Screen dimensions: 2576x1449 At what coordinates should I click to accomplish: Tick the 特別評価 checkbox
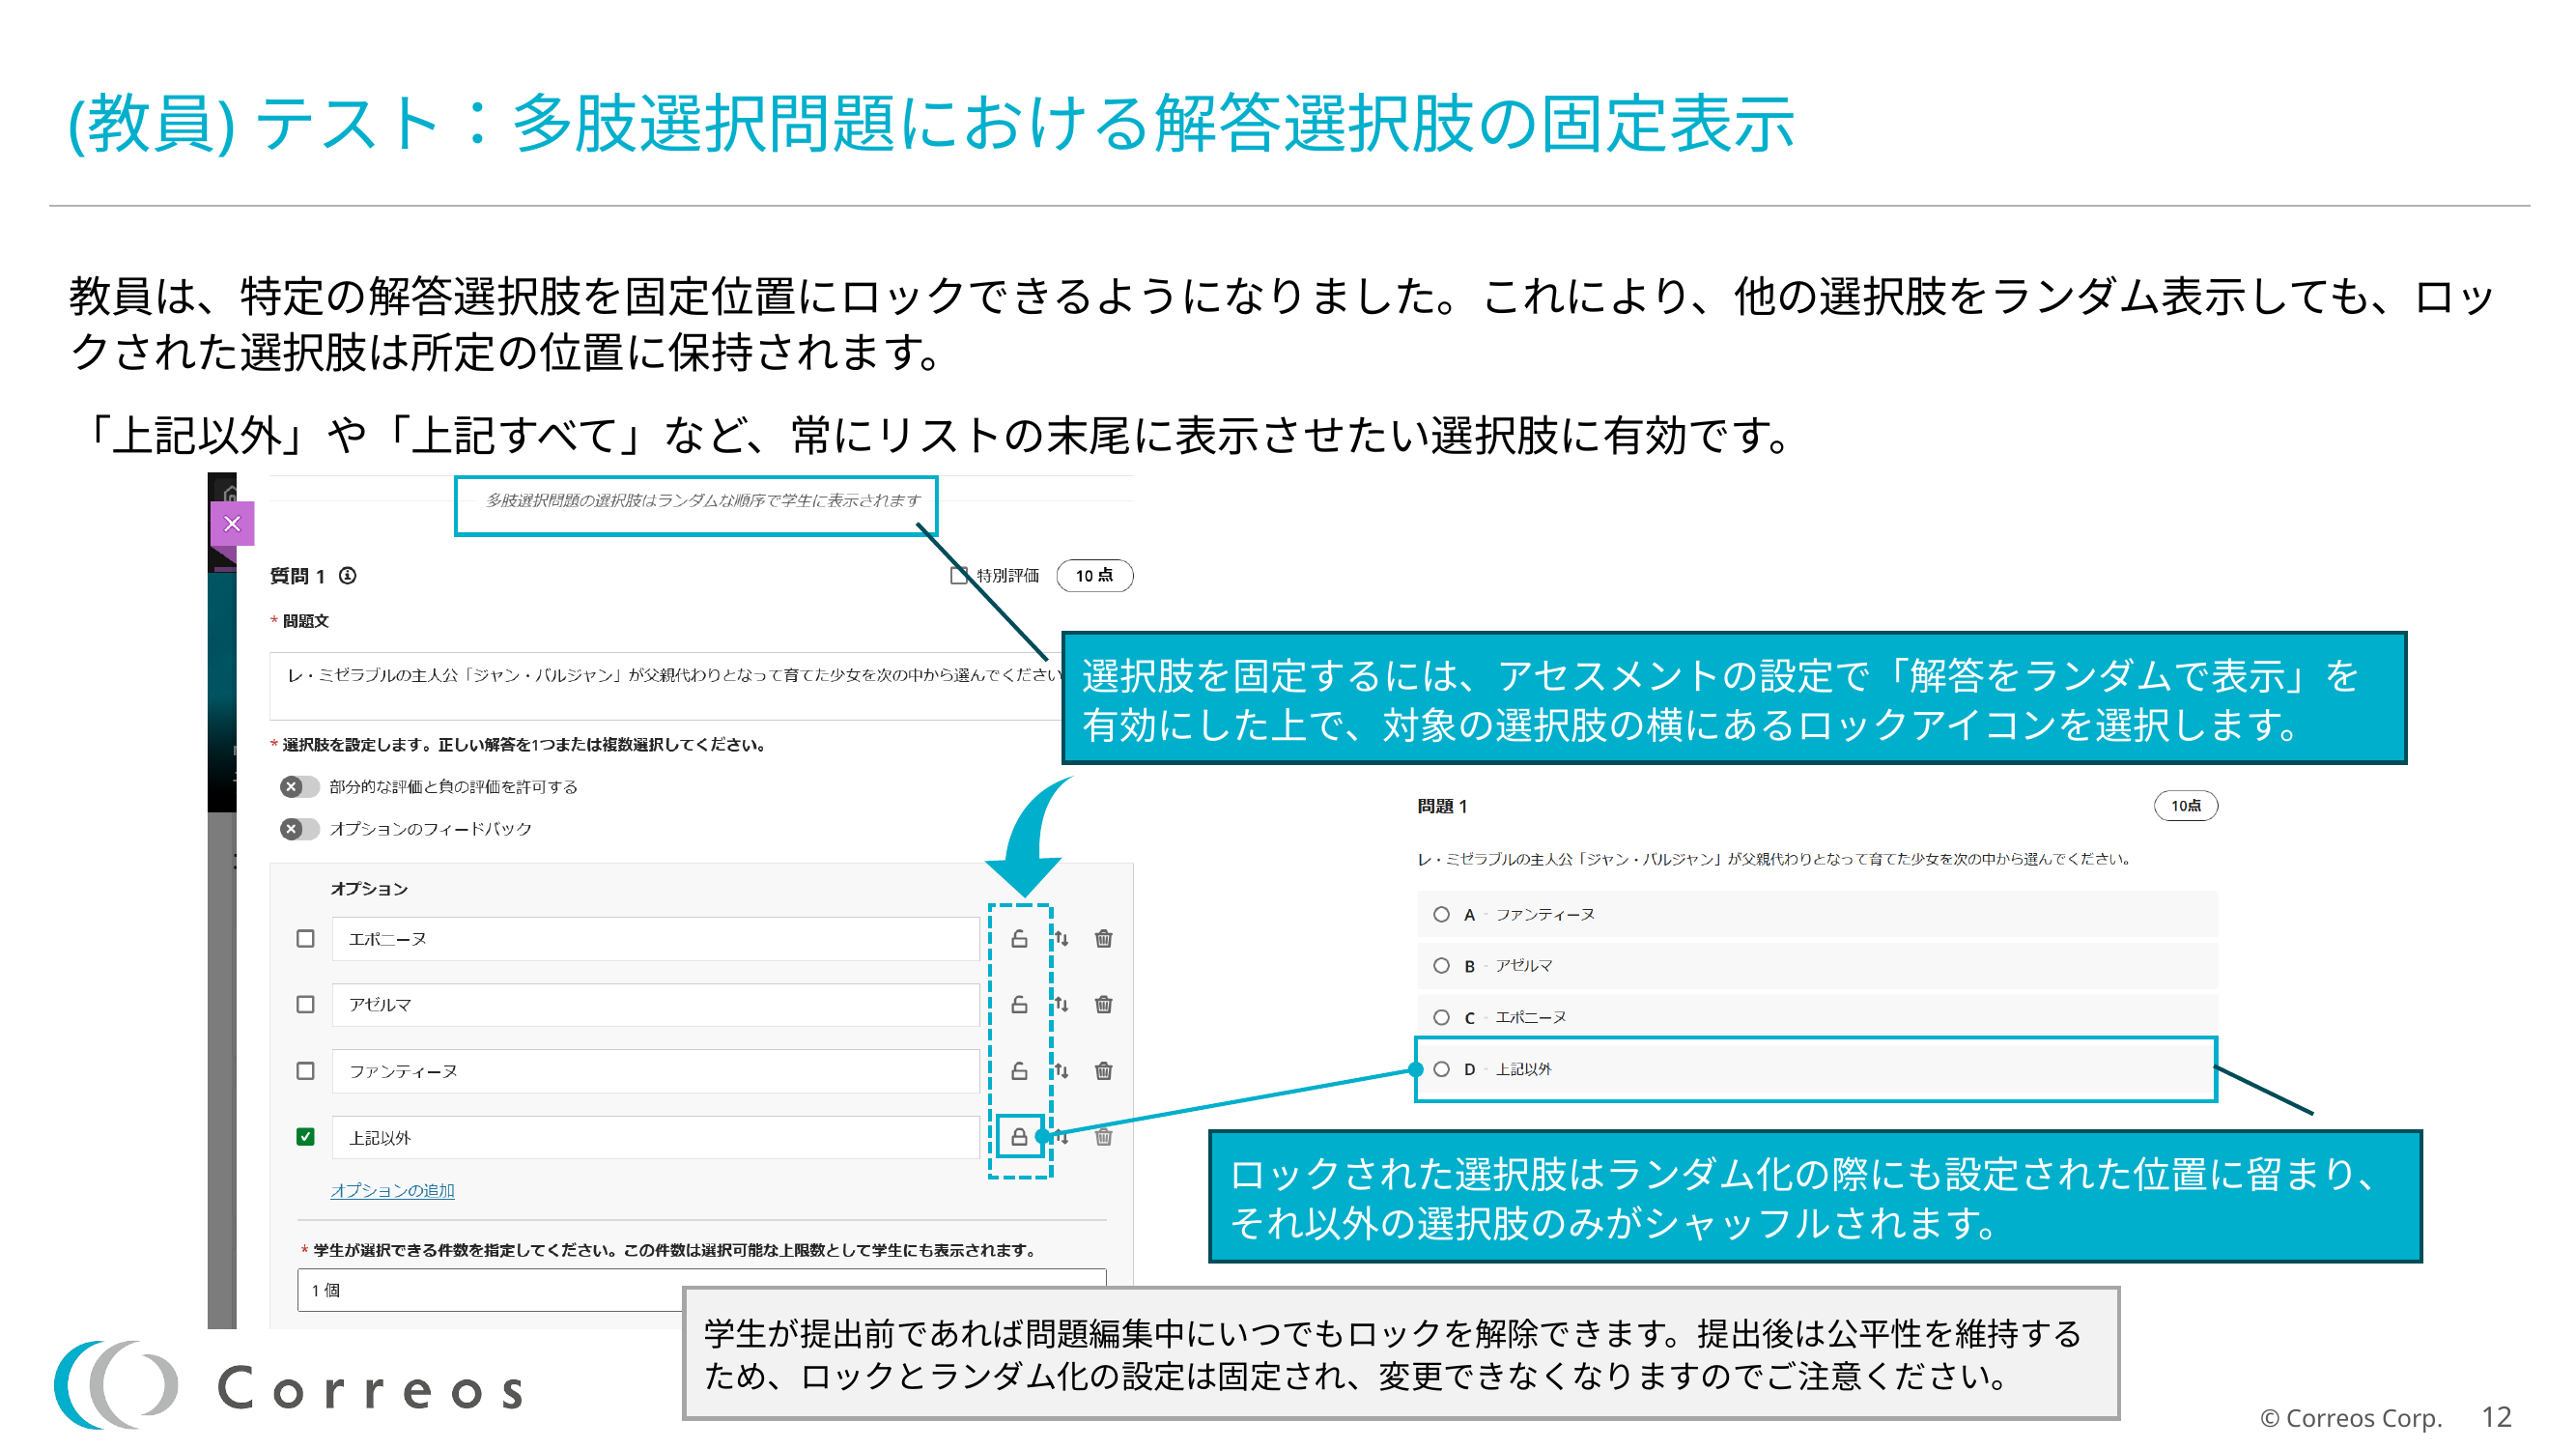coord(959,576)
